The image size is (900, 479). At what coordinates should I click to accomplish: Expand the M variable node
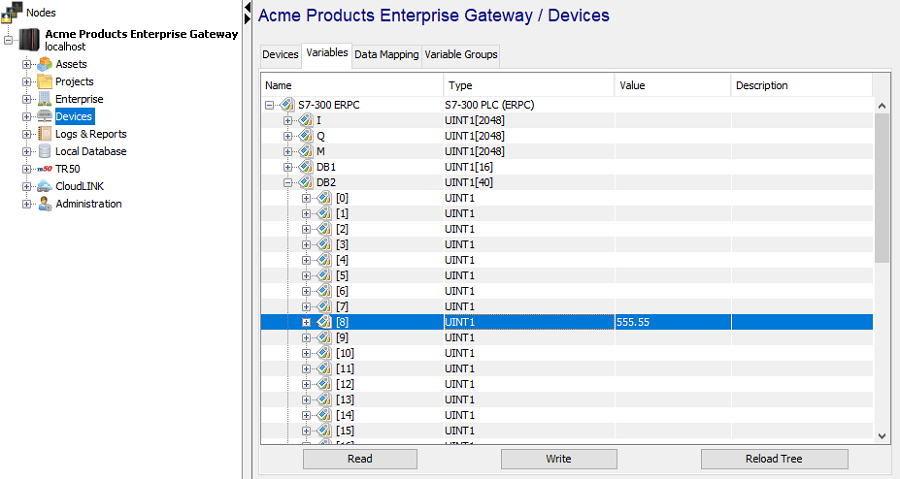(x=288, y=151)
